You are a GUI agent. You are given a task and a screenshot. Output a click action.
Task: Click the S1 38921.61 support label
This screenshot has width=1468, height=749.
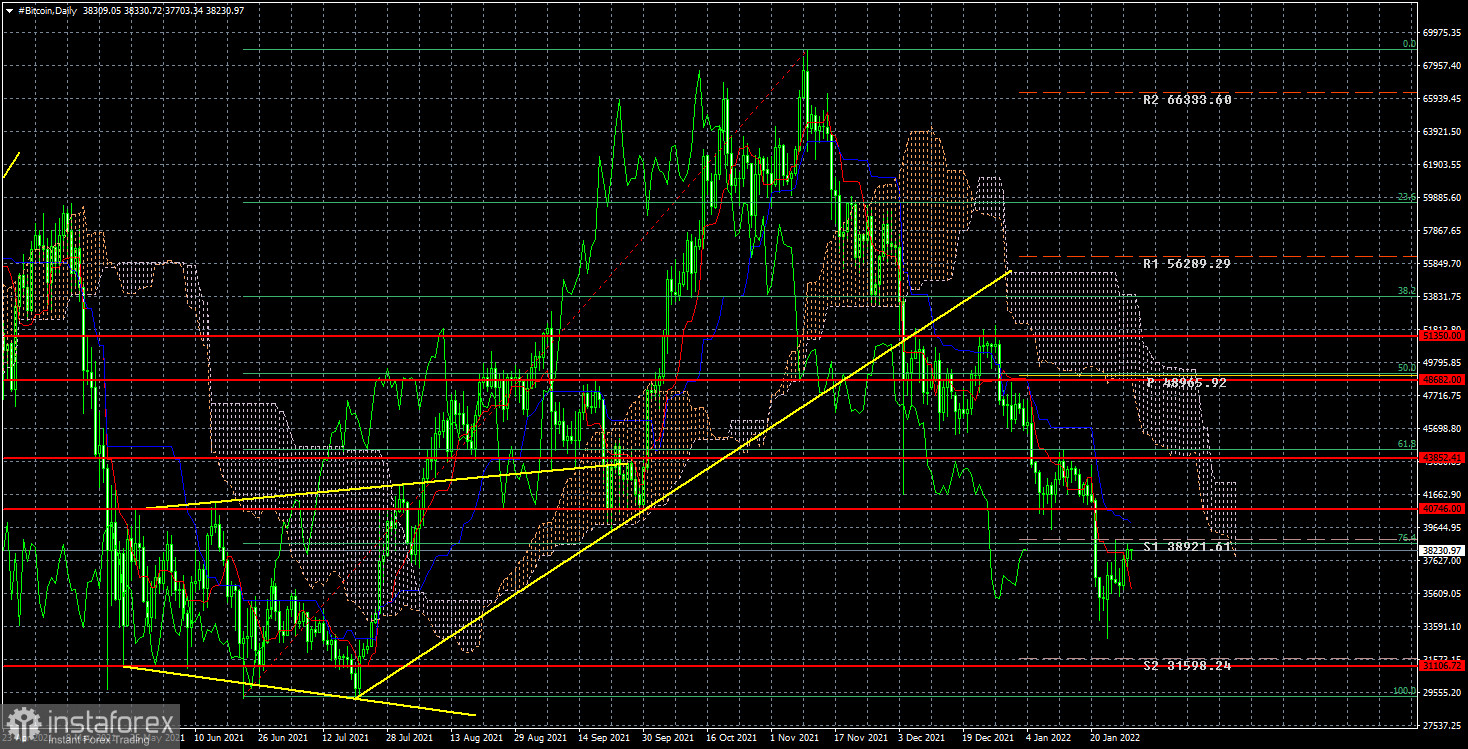coord(1188,547)
